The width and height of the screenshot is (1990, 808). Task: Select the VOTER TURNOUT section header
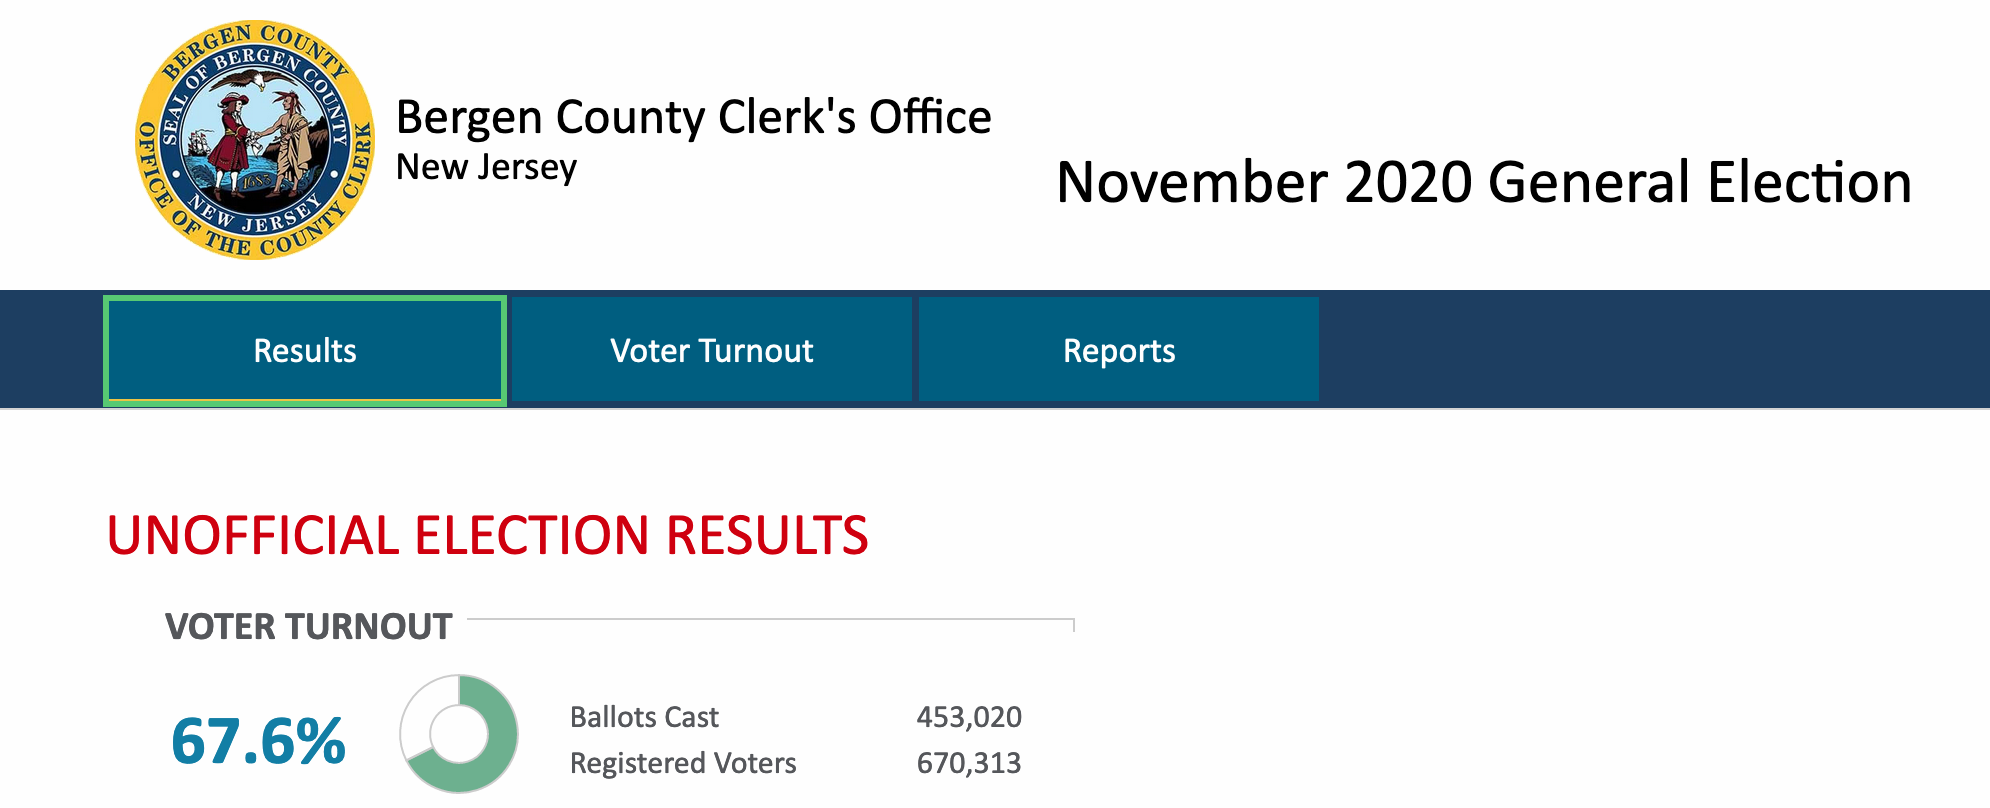tap(308, 627)
